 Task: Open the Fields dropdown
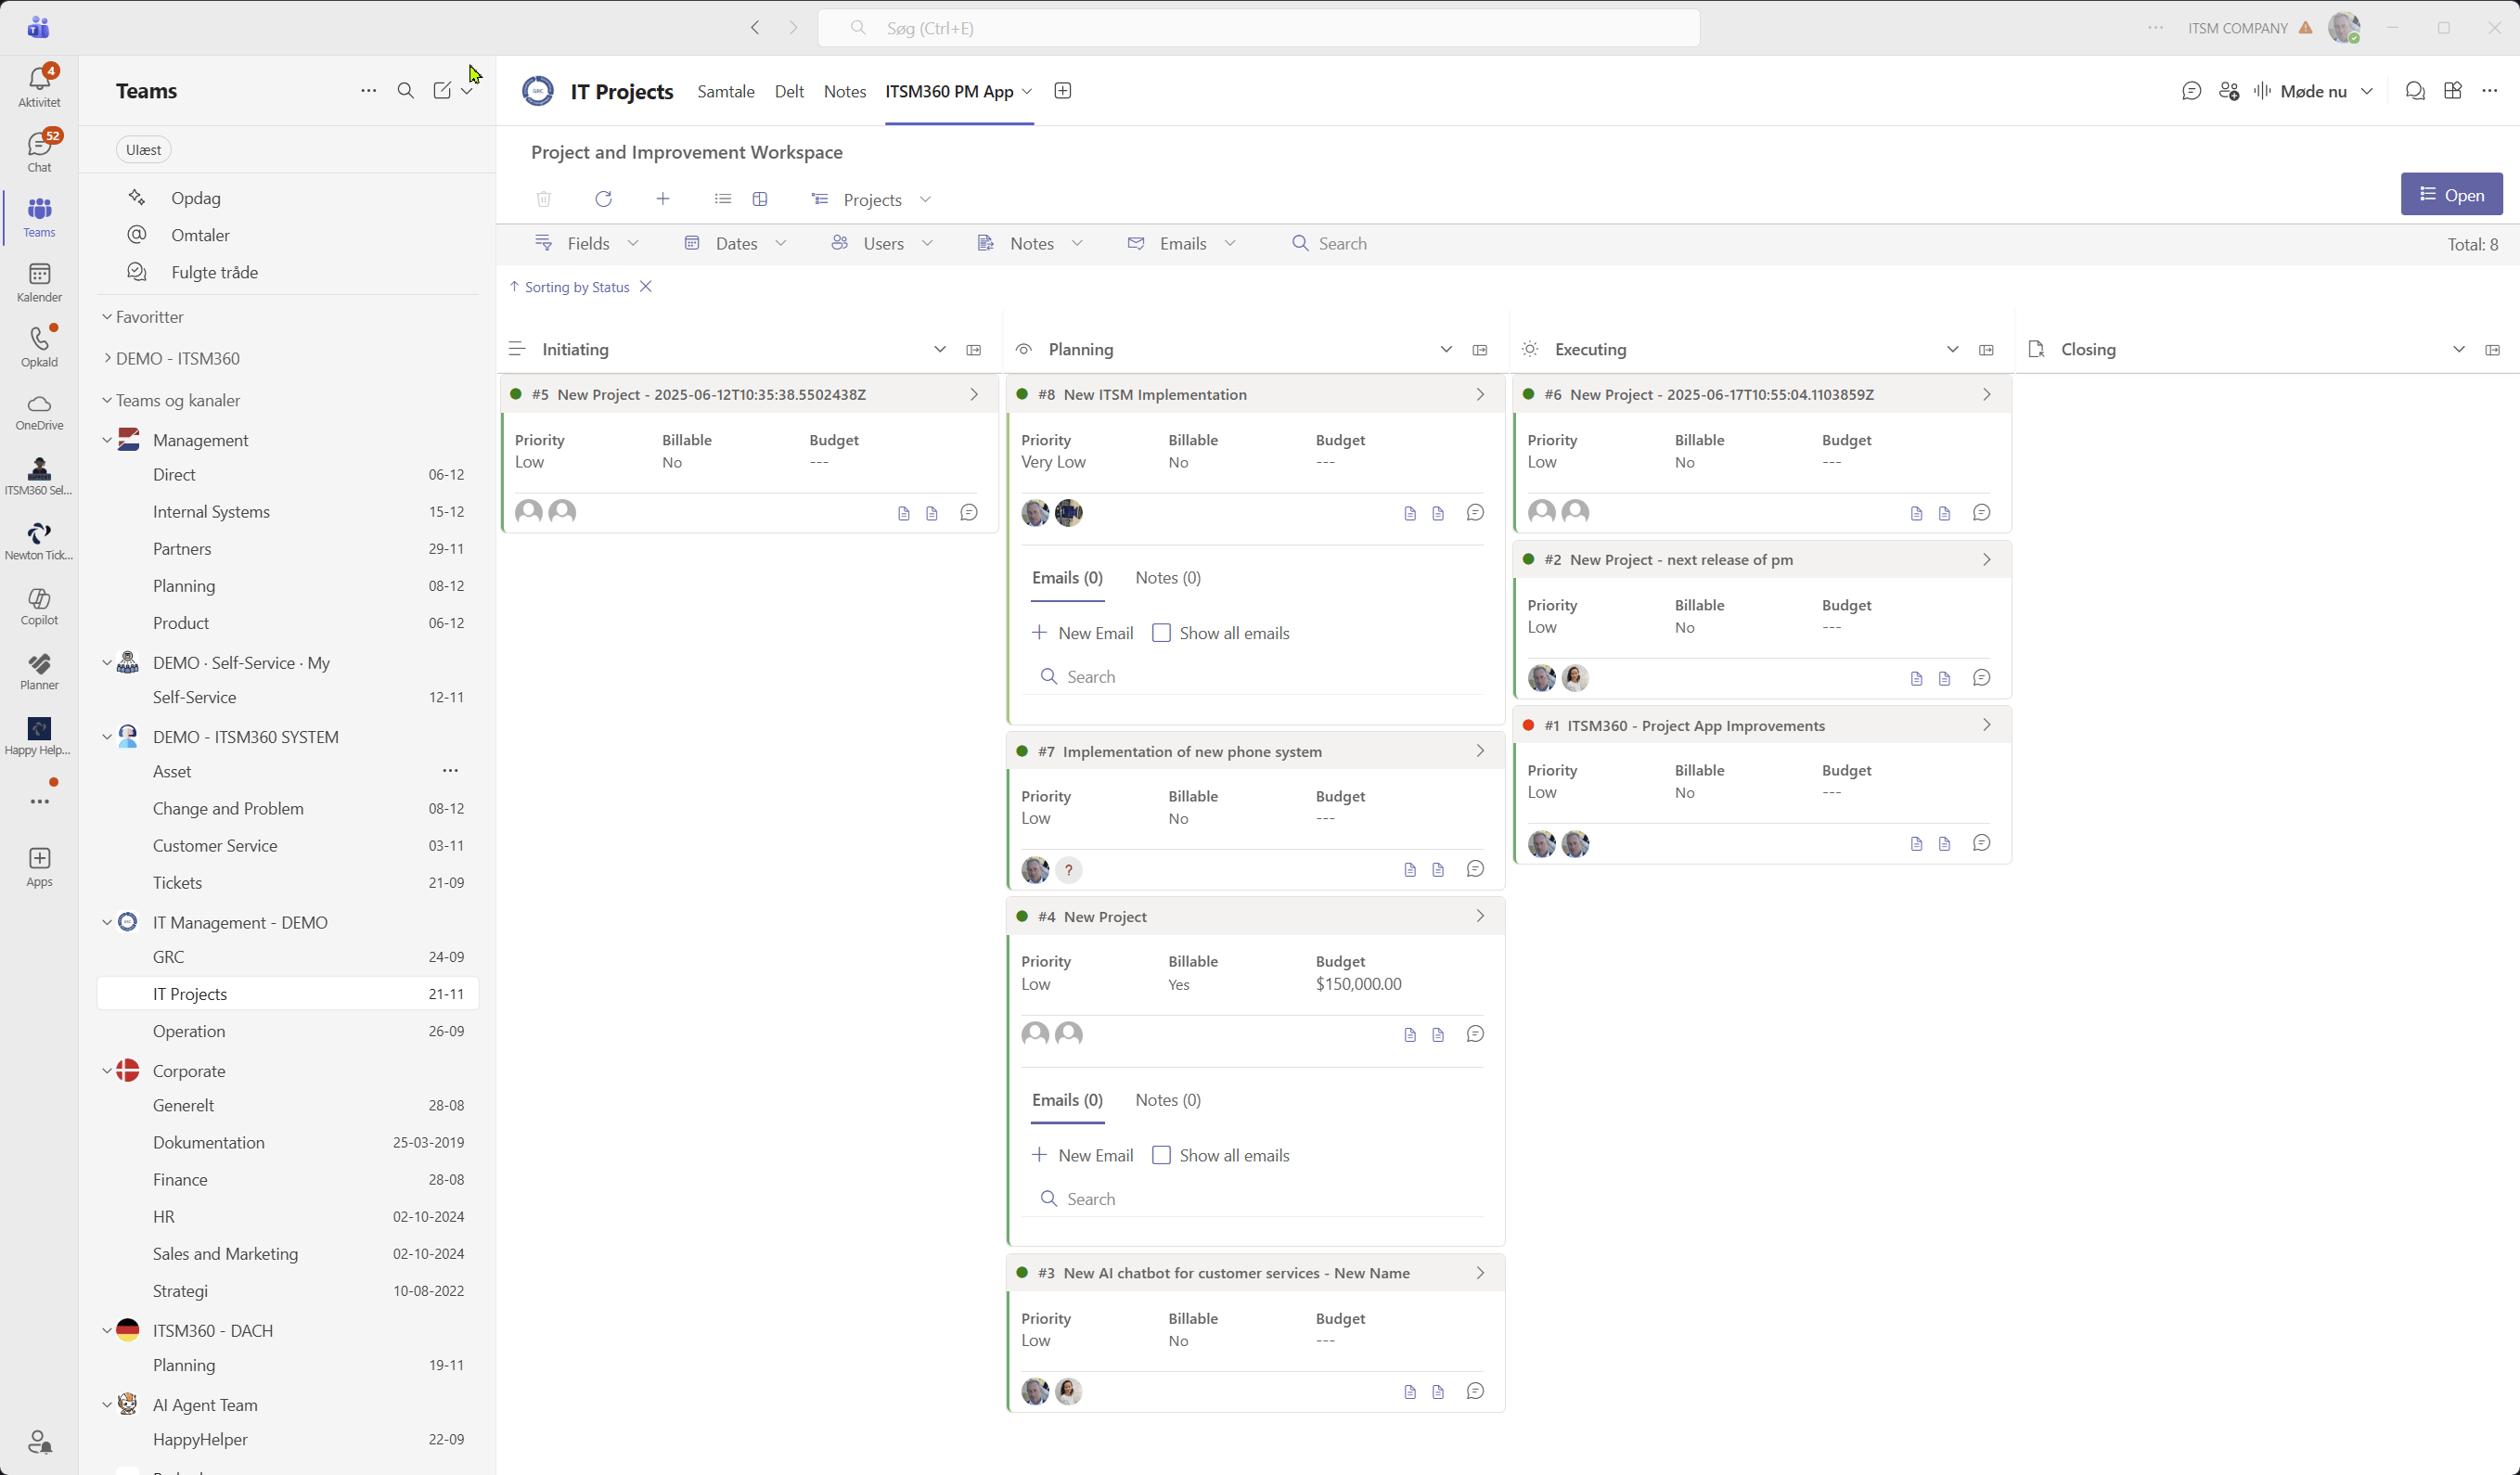587,244
